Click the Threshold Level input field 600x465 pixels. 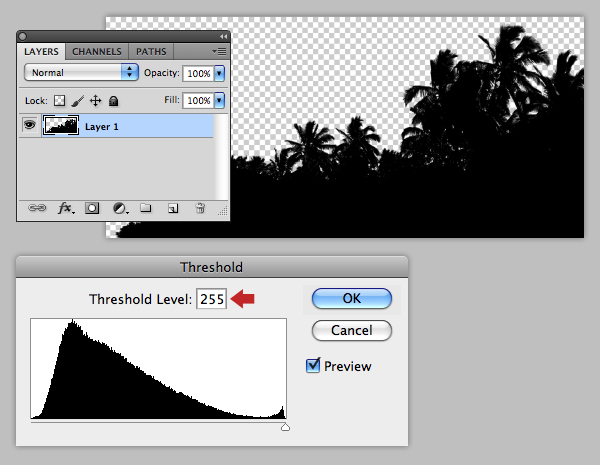[x=212, y=299]
